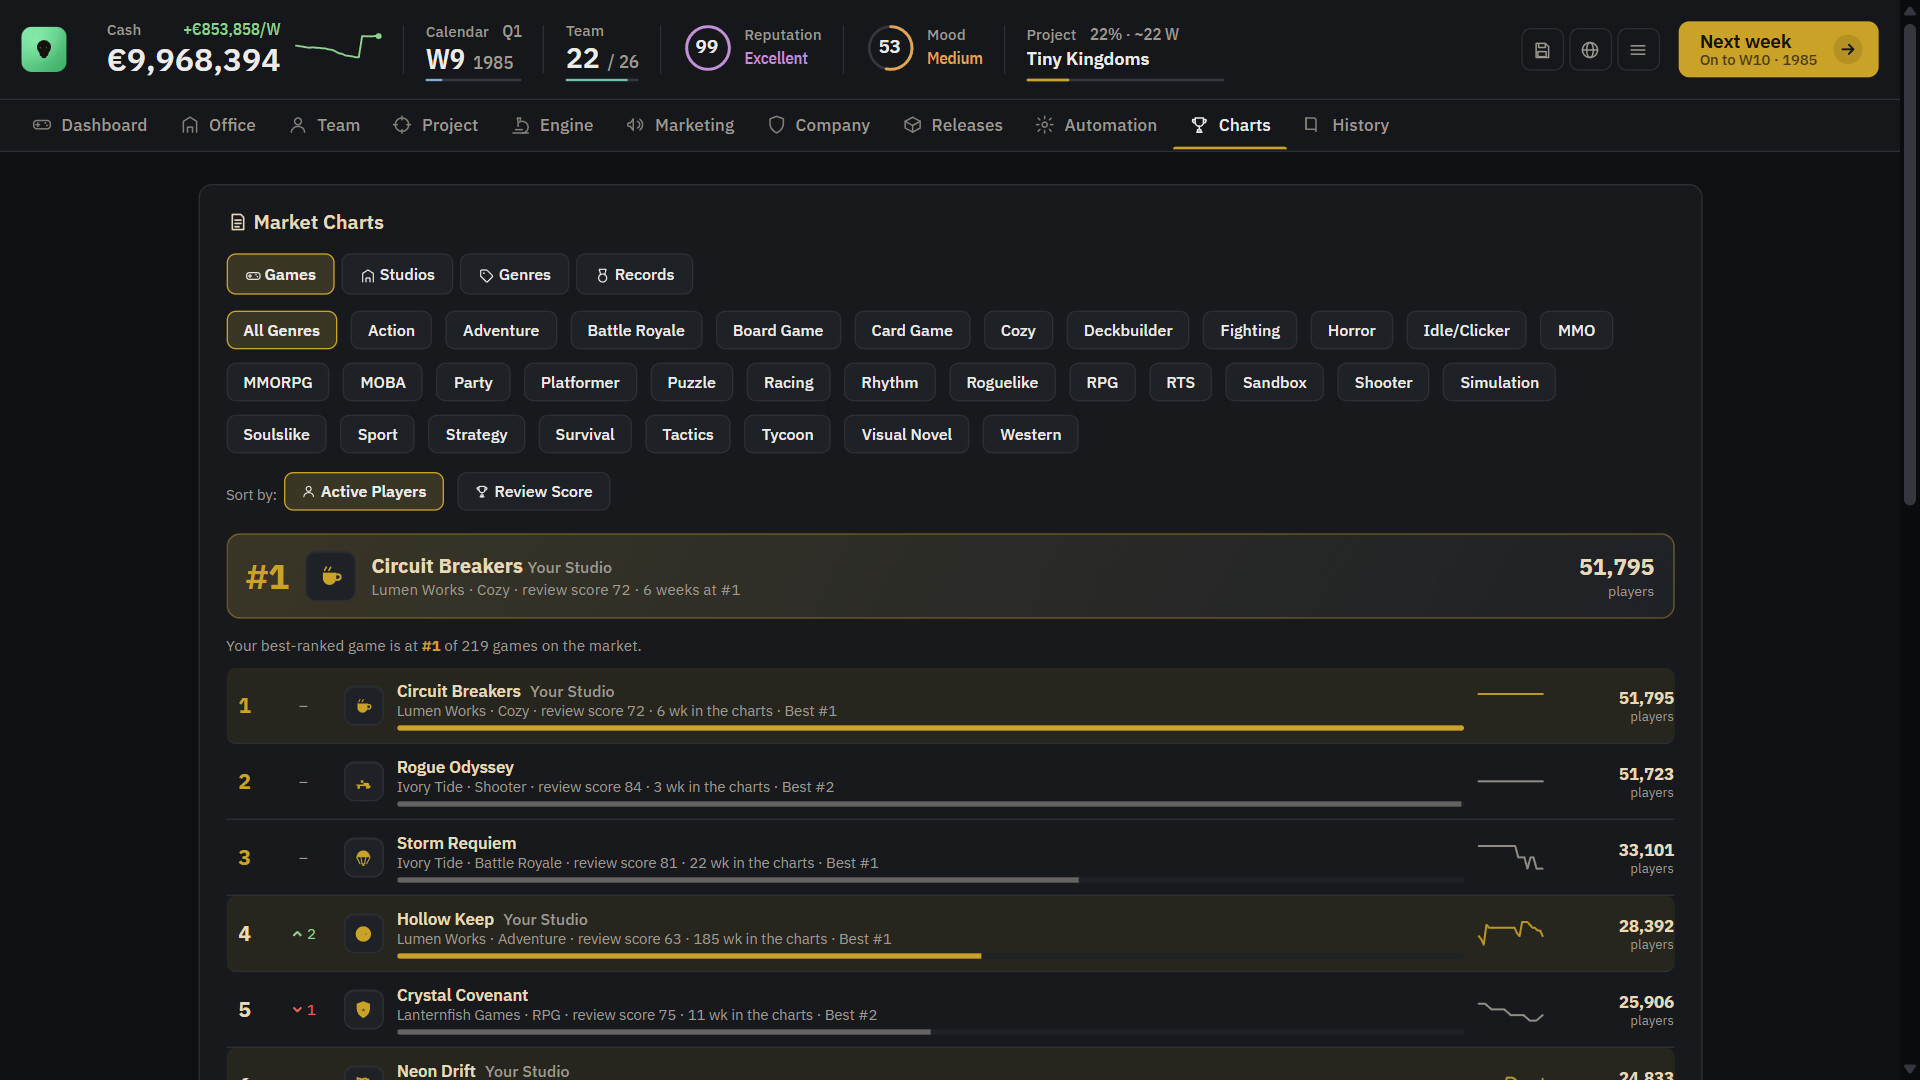Filter by Shooter genre

pos(1383,382)
